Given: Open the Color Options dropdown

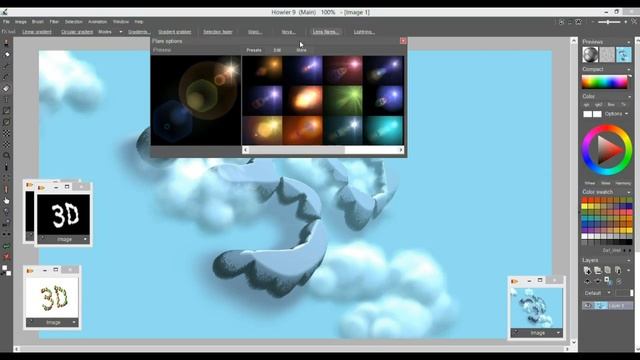Looking at the screenshot, I should (x=616, y=114).
